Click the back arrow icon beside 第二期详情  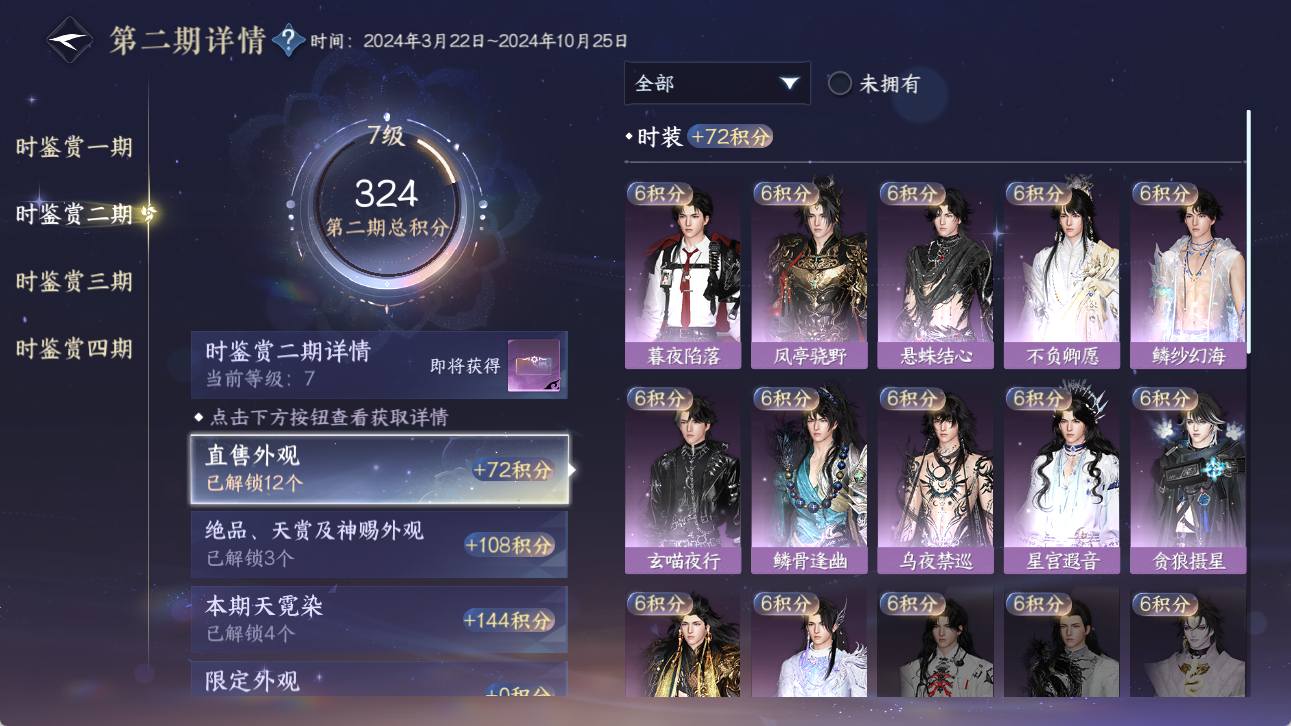pyautogui.click(x=70, y=41)
